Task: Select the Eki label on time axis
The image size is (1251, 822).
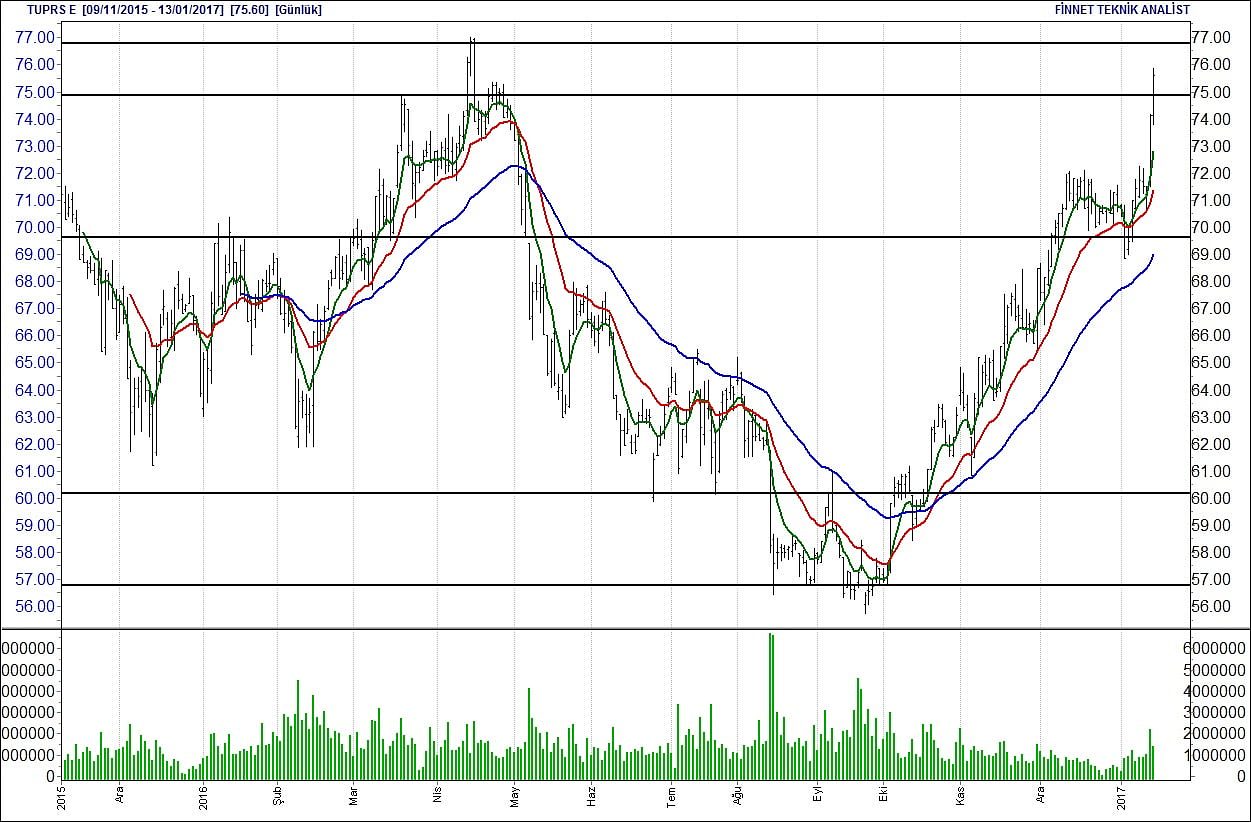Action: [882, 797]
